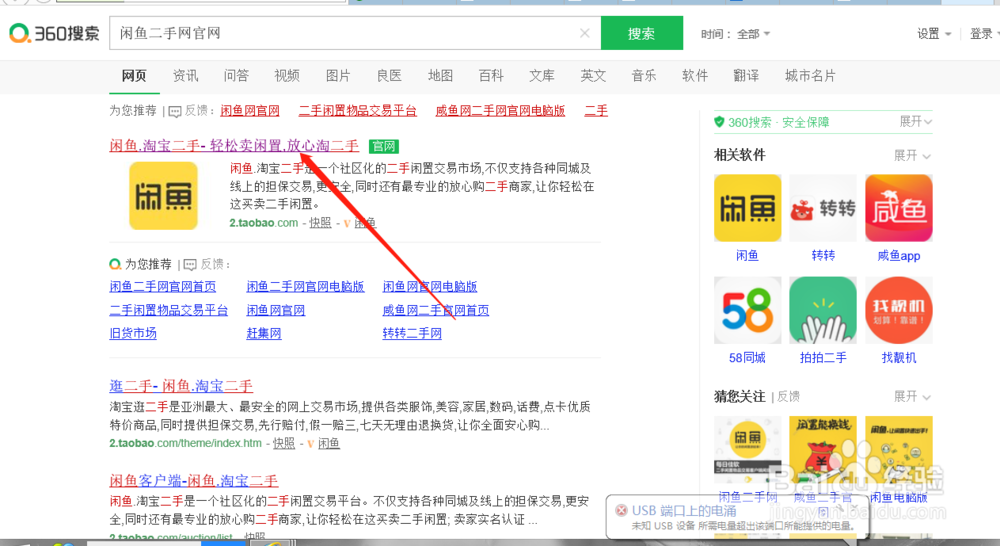This screenshot has height=546, width=1000.
Task: Click the 闲鱼 yellow logo in first result
Action: [163, 195]
